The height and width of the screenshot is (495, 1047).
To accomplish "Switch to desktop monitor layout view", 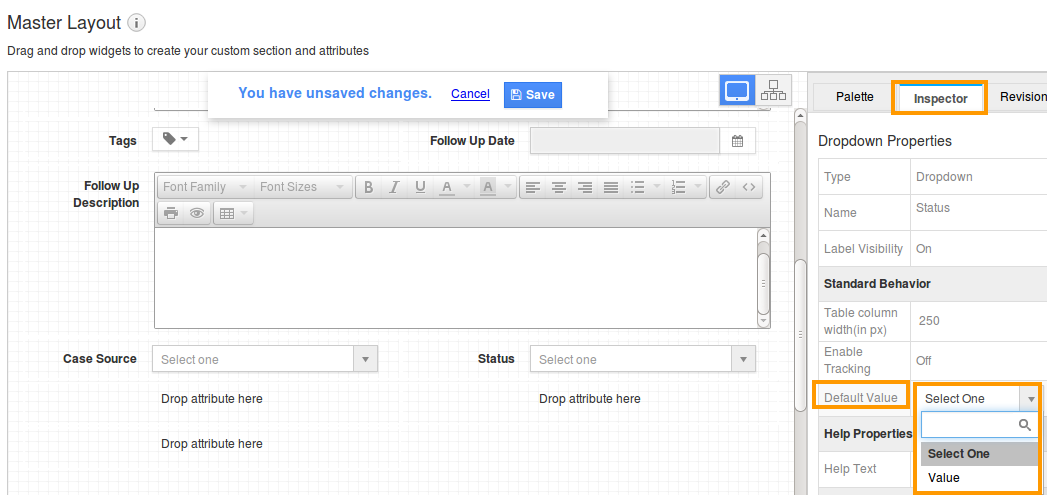I will 738,90.
